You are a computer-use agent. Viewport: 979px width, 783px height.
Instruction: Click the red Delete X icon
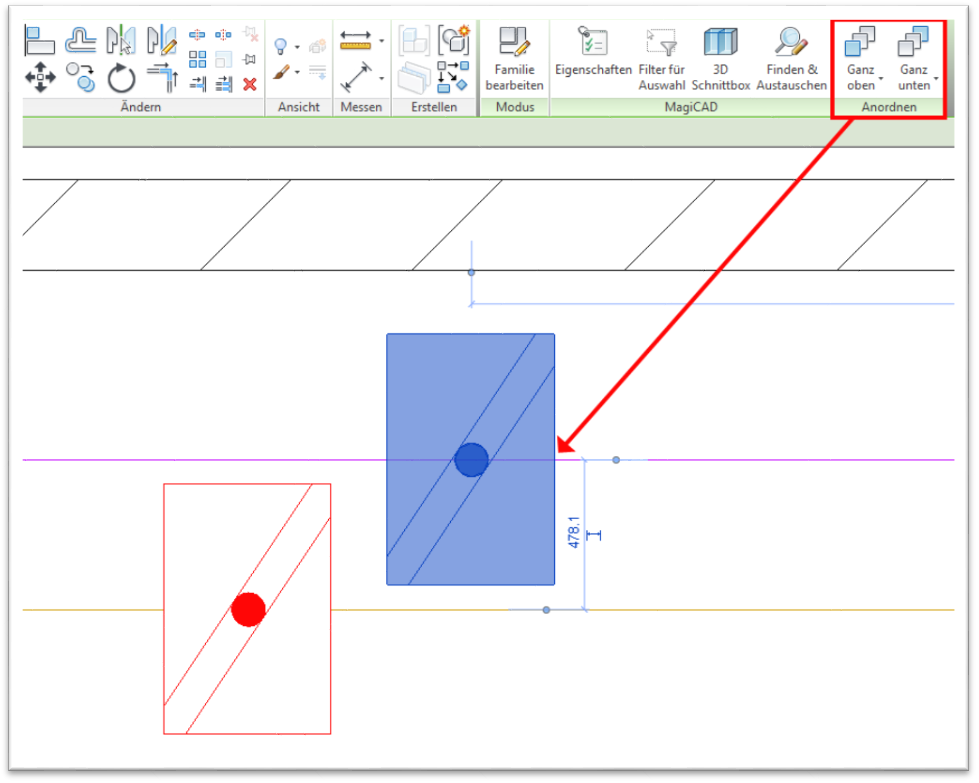pos(250,84)
